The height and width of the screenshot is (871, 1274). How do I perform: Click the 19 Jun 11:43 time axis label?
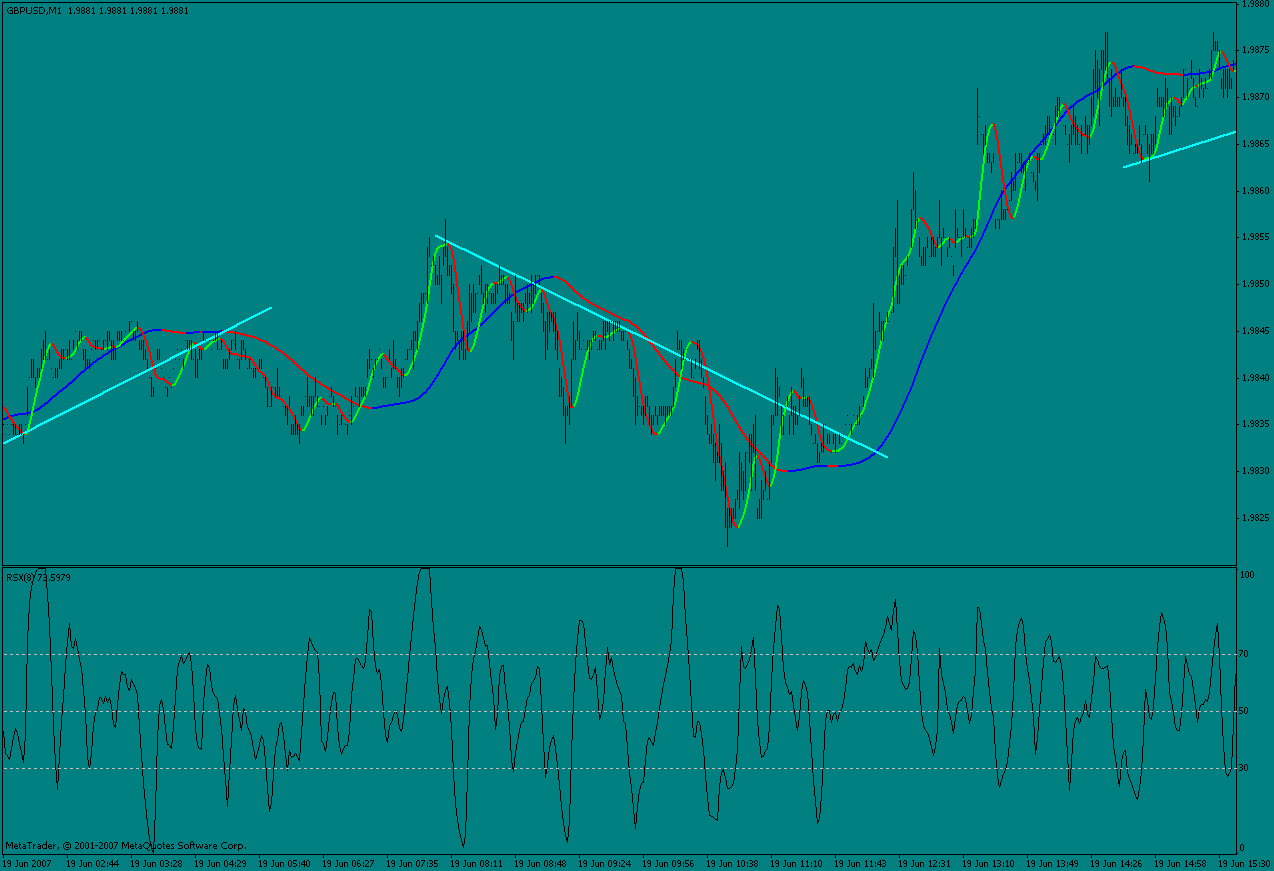click(859, 863)
